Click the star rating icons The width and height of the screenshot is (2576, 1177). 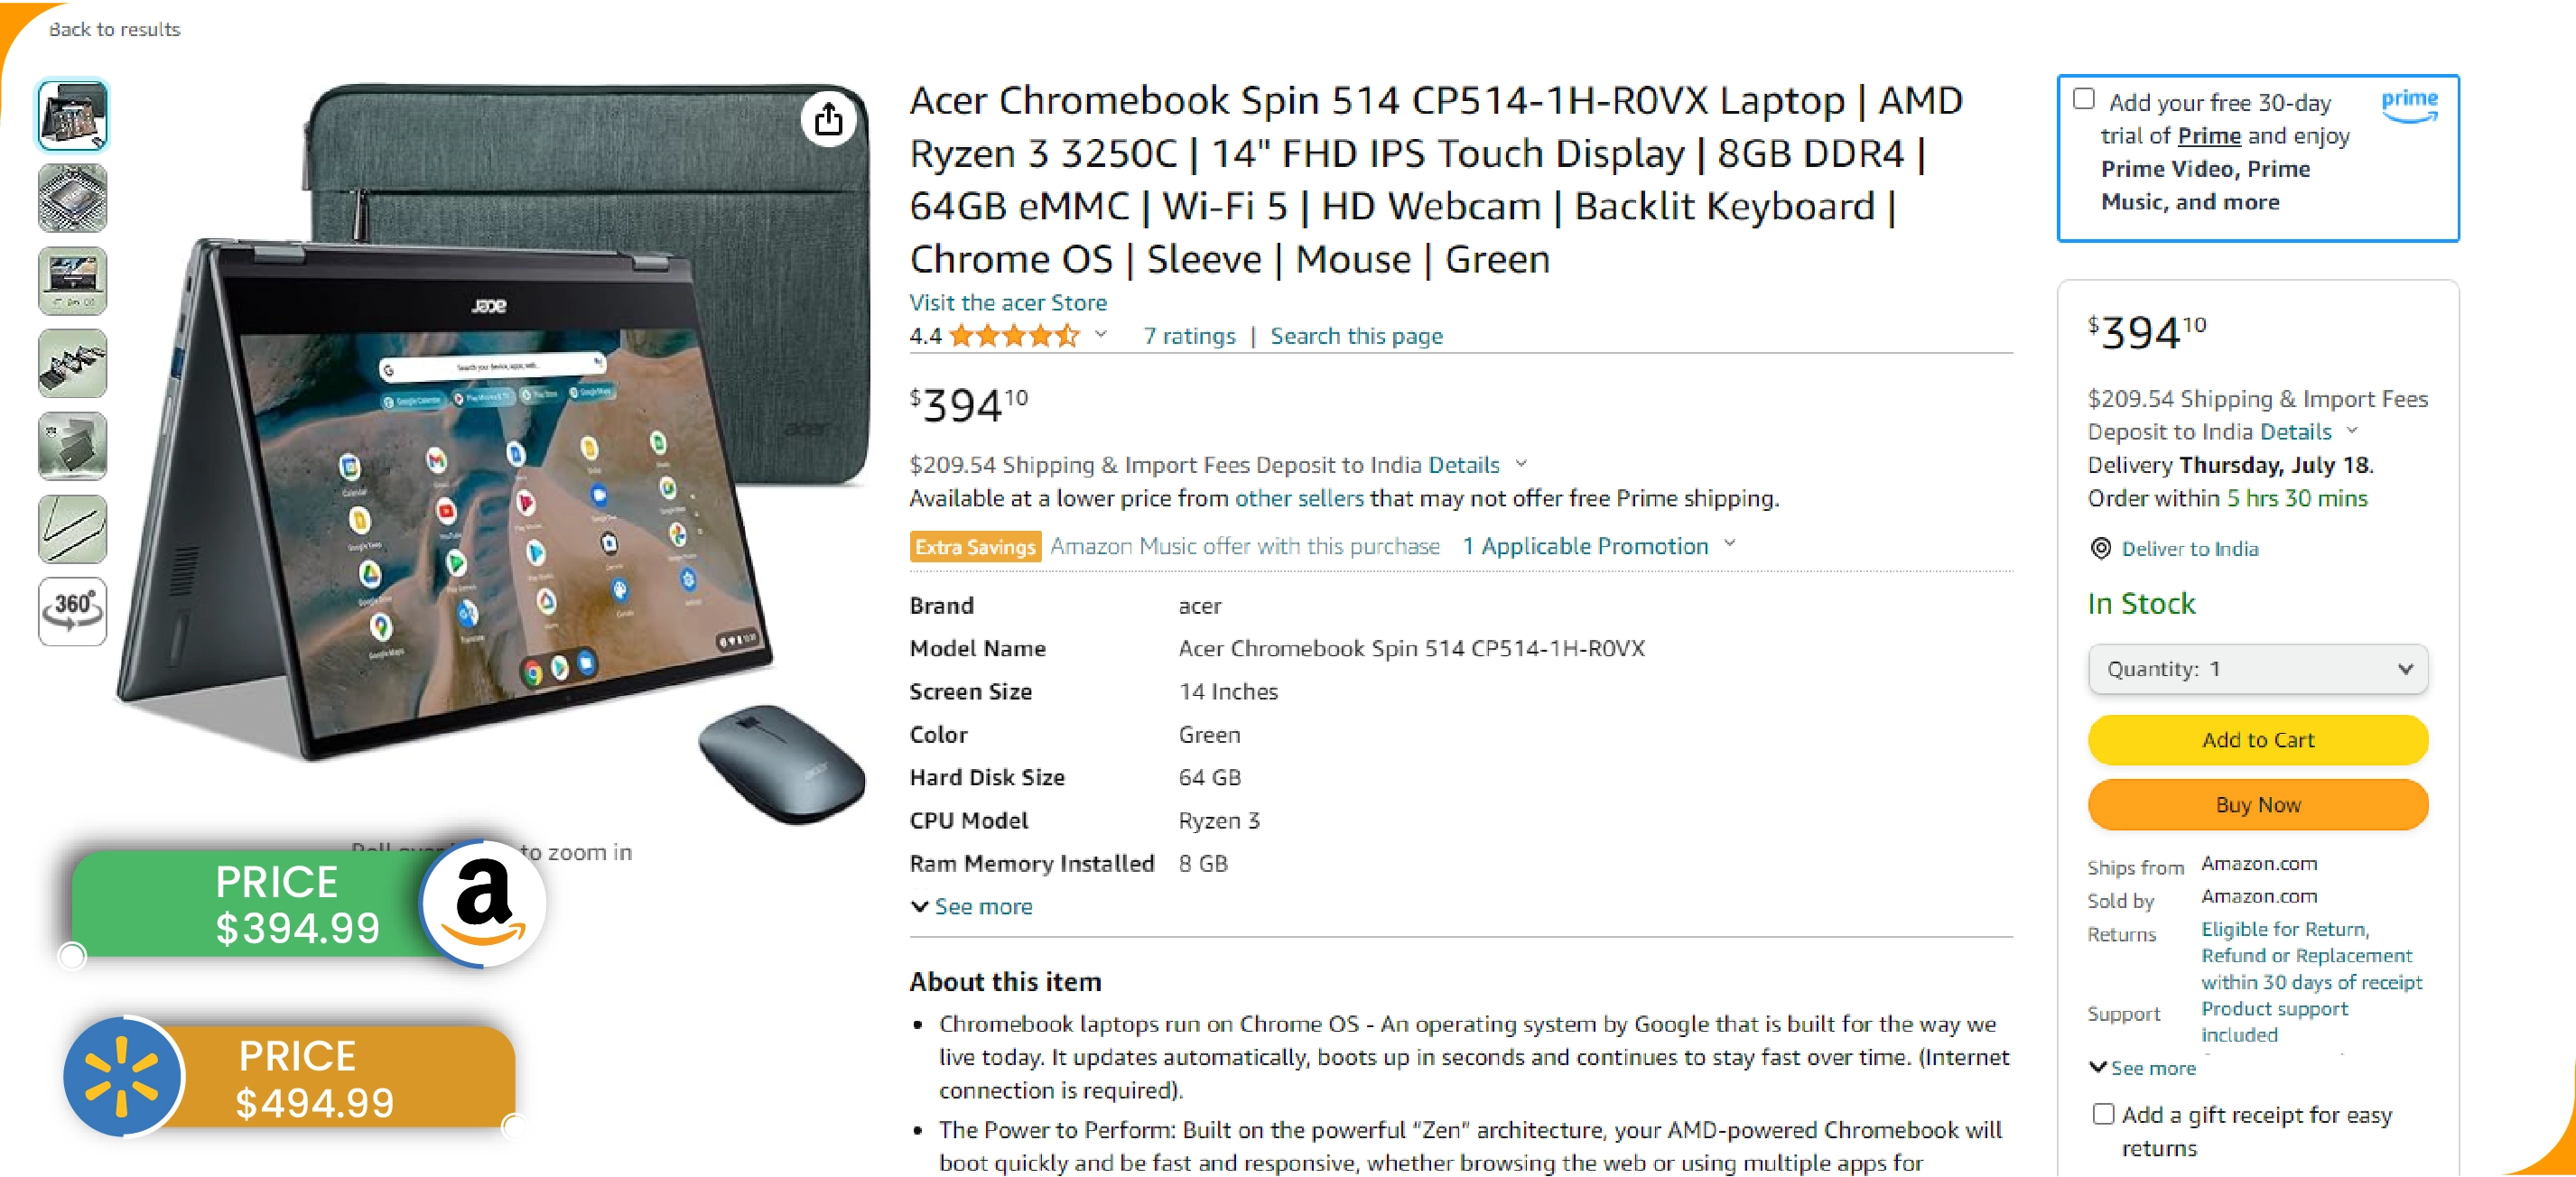1013,336
